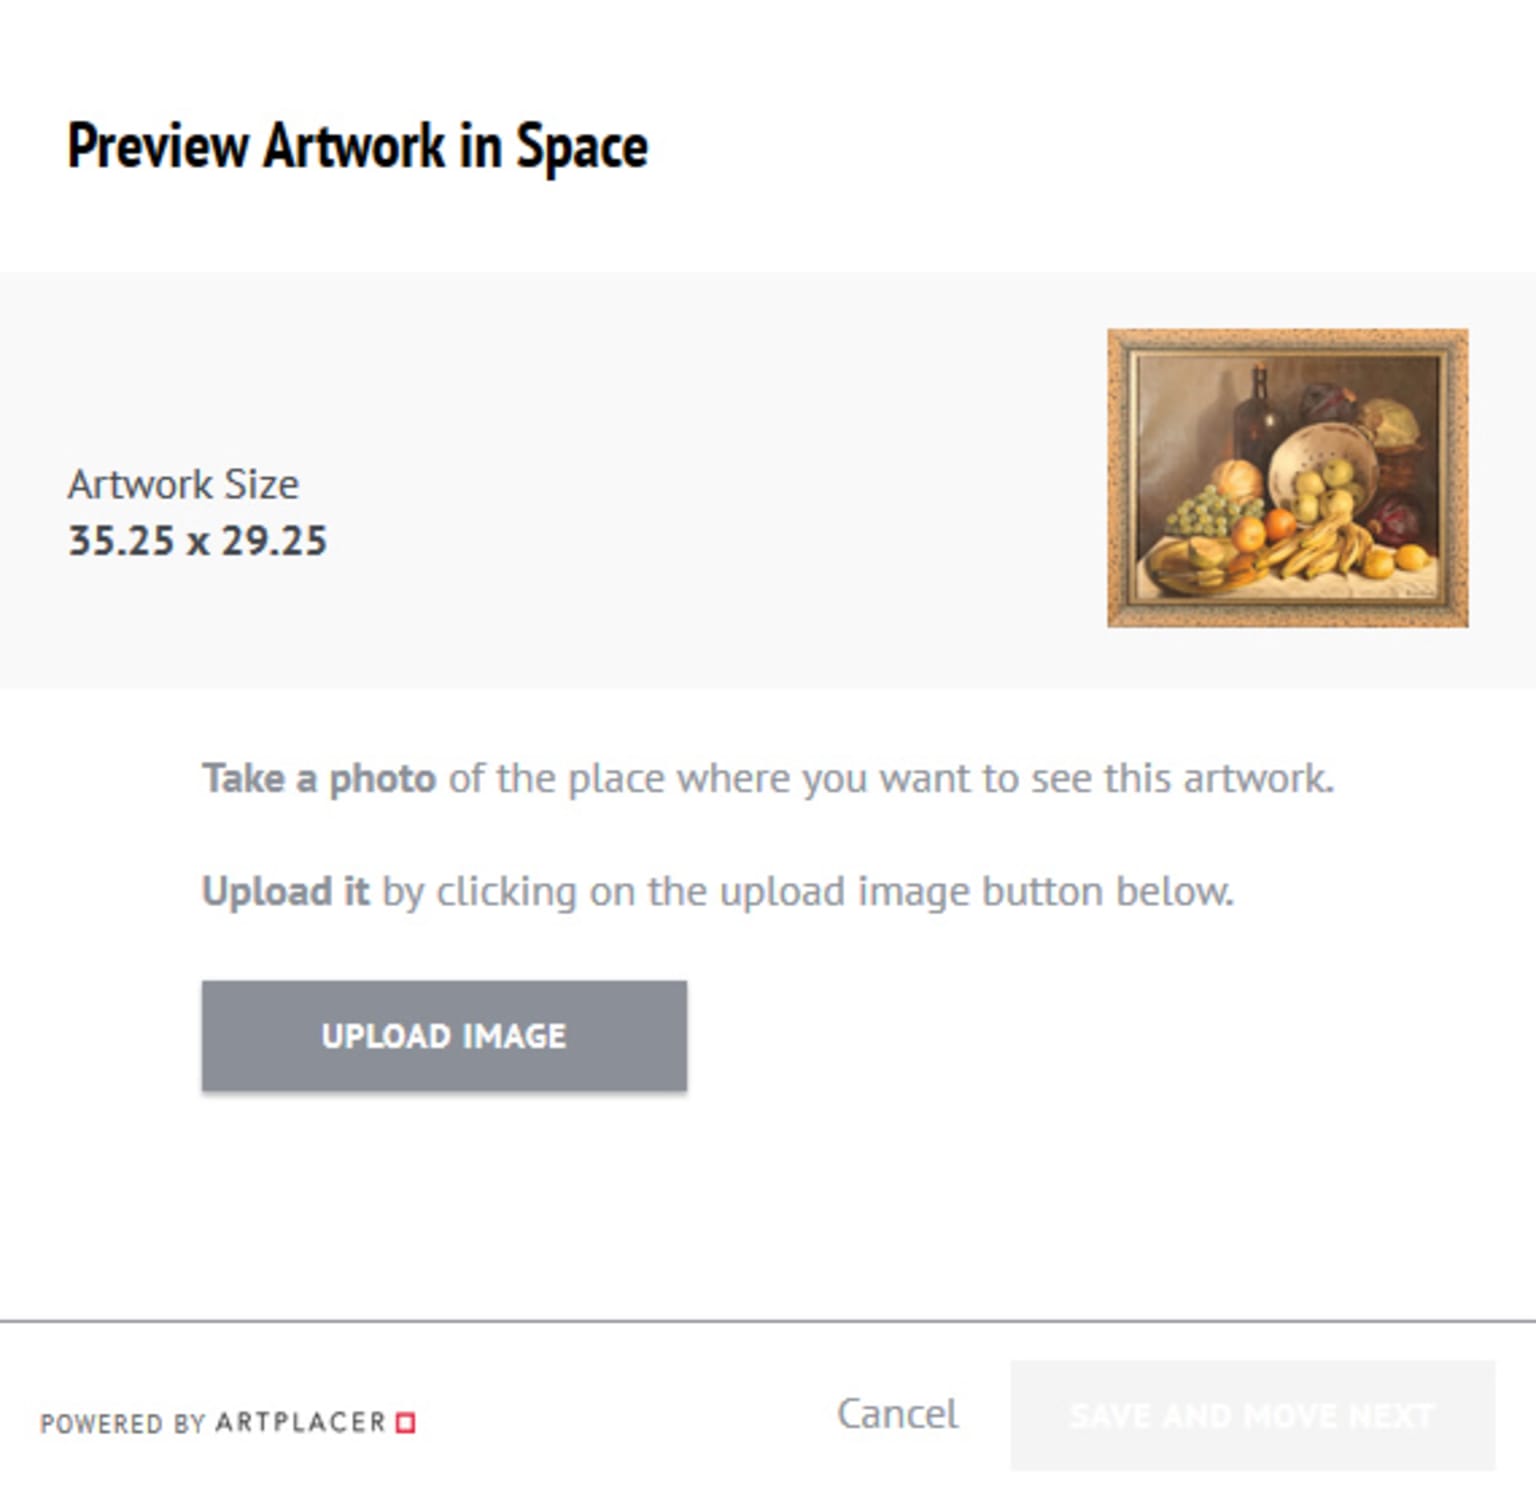Viewport: 1536px width, 1506px height.
Task: Select the 35.25 x 29.25 dimensions text
Action: (x=197, y=541)
